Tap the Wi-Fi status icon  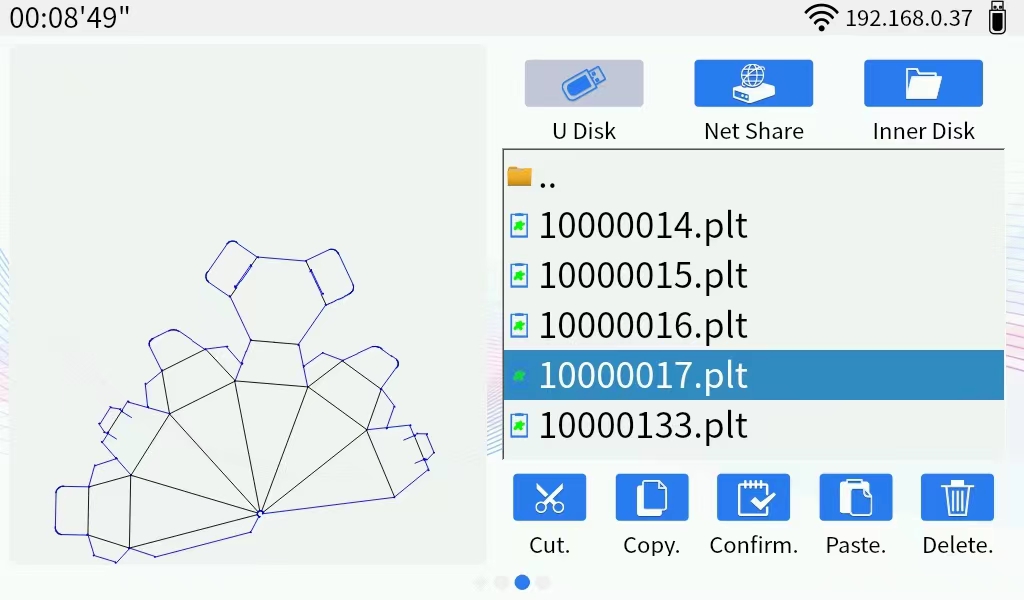click(x=821, y=18)
